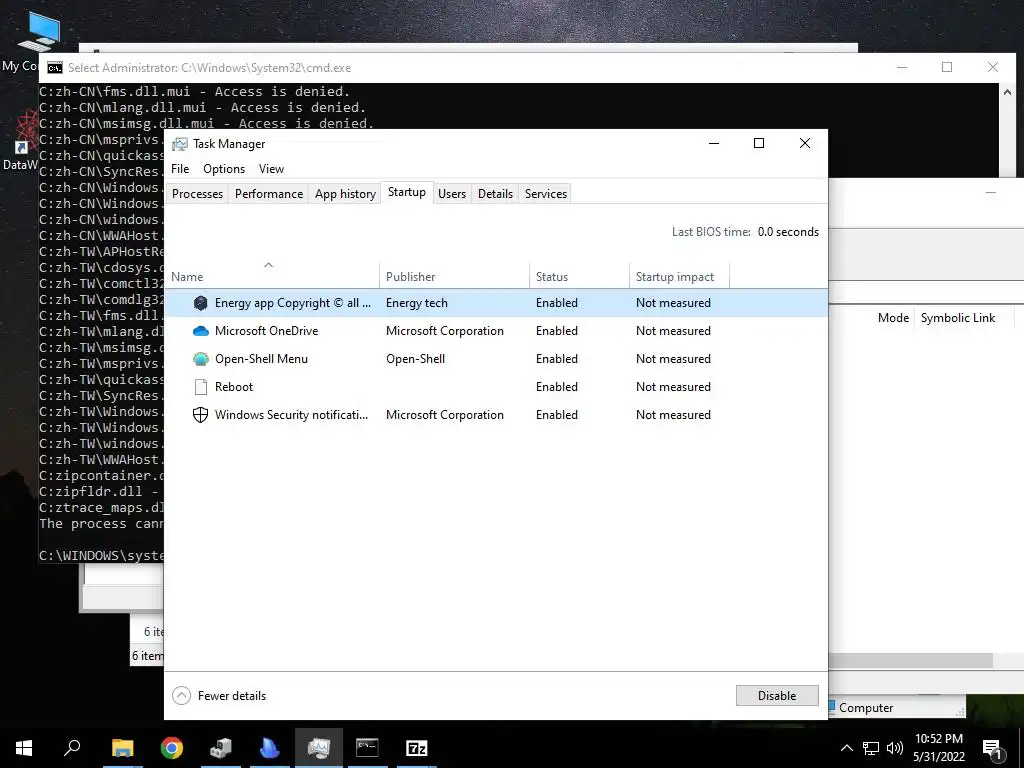Click Enabled status in the Reboot row
This screenshot has height=768, width=1024.
click(557, 387)
